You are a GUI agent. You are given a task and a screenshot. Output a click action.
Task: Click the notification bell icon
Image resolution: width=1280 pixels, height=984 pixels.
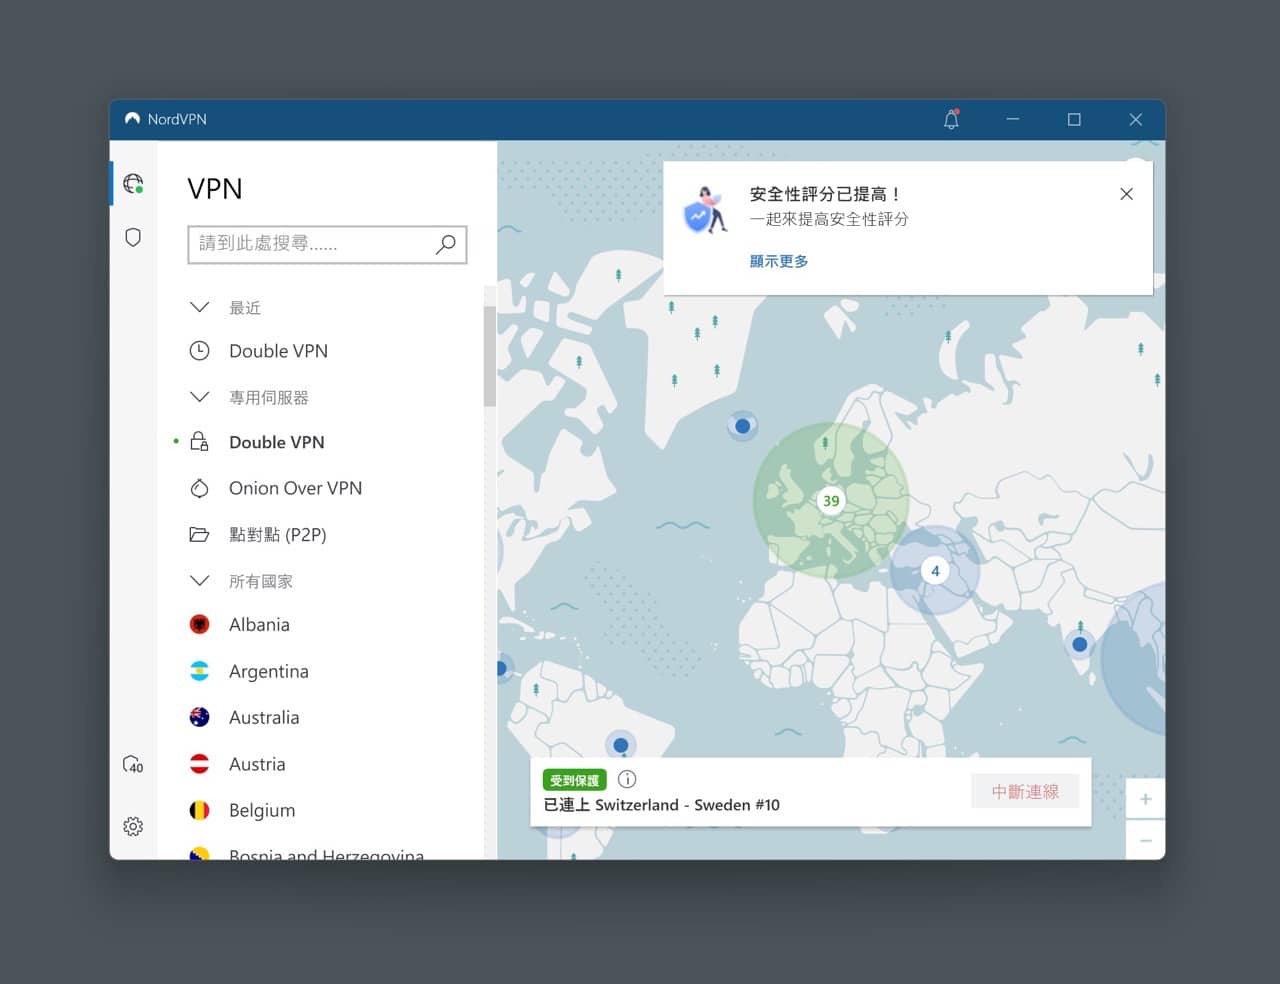[x=951, y=119]
